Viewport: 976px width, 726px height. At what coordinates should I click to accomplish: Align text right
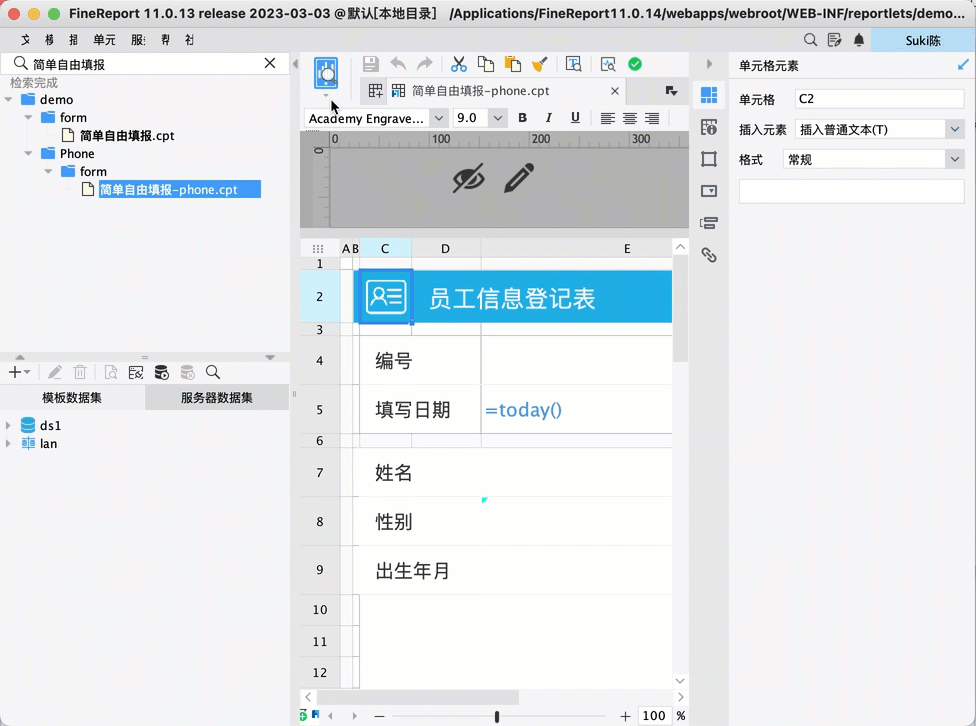[x=652, y=118]
